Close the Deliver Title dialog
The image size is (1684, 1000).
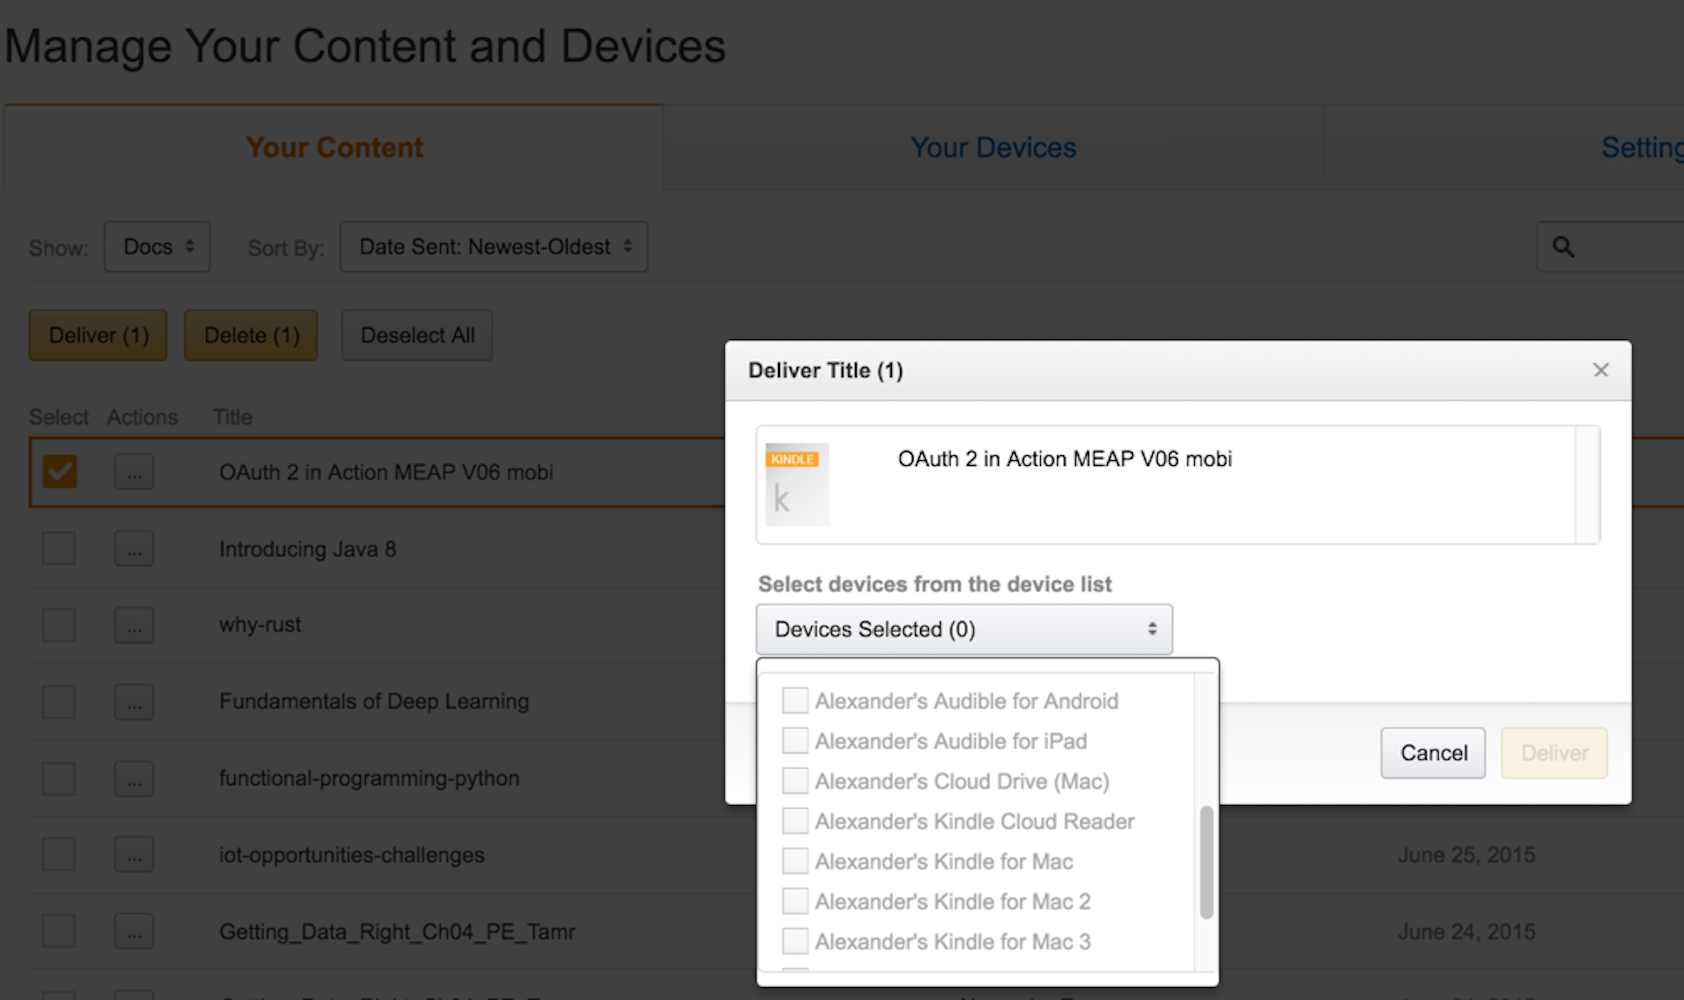point(1600,370)
